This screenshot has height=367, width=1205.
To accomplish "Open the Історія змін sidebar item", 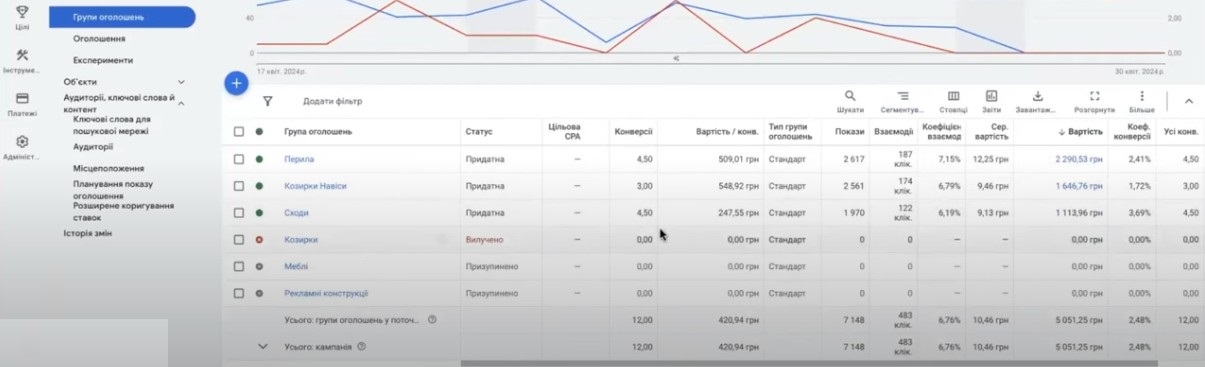I will 87,233.
